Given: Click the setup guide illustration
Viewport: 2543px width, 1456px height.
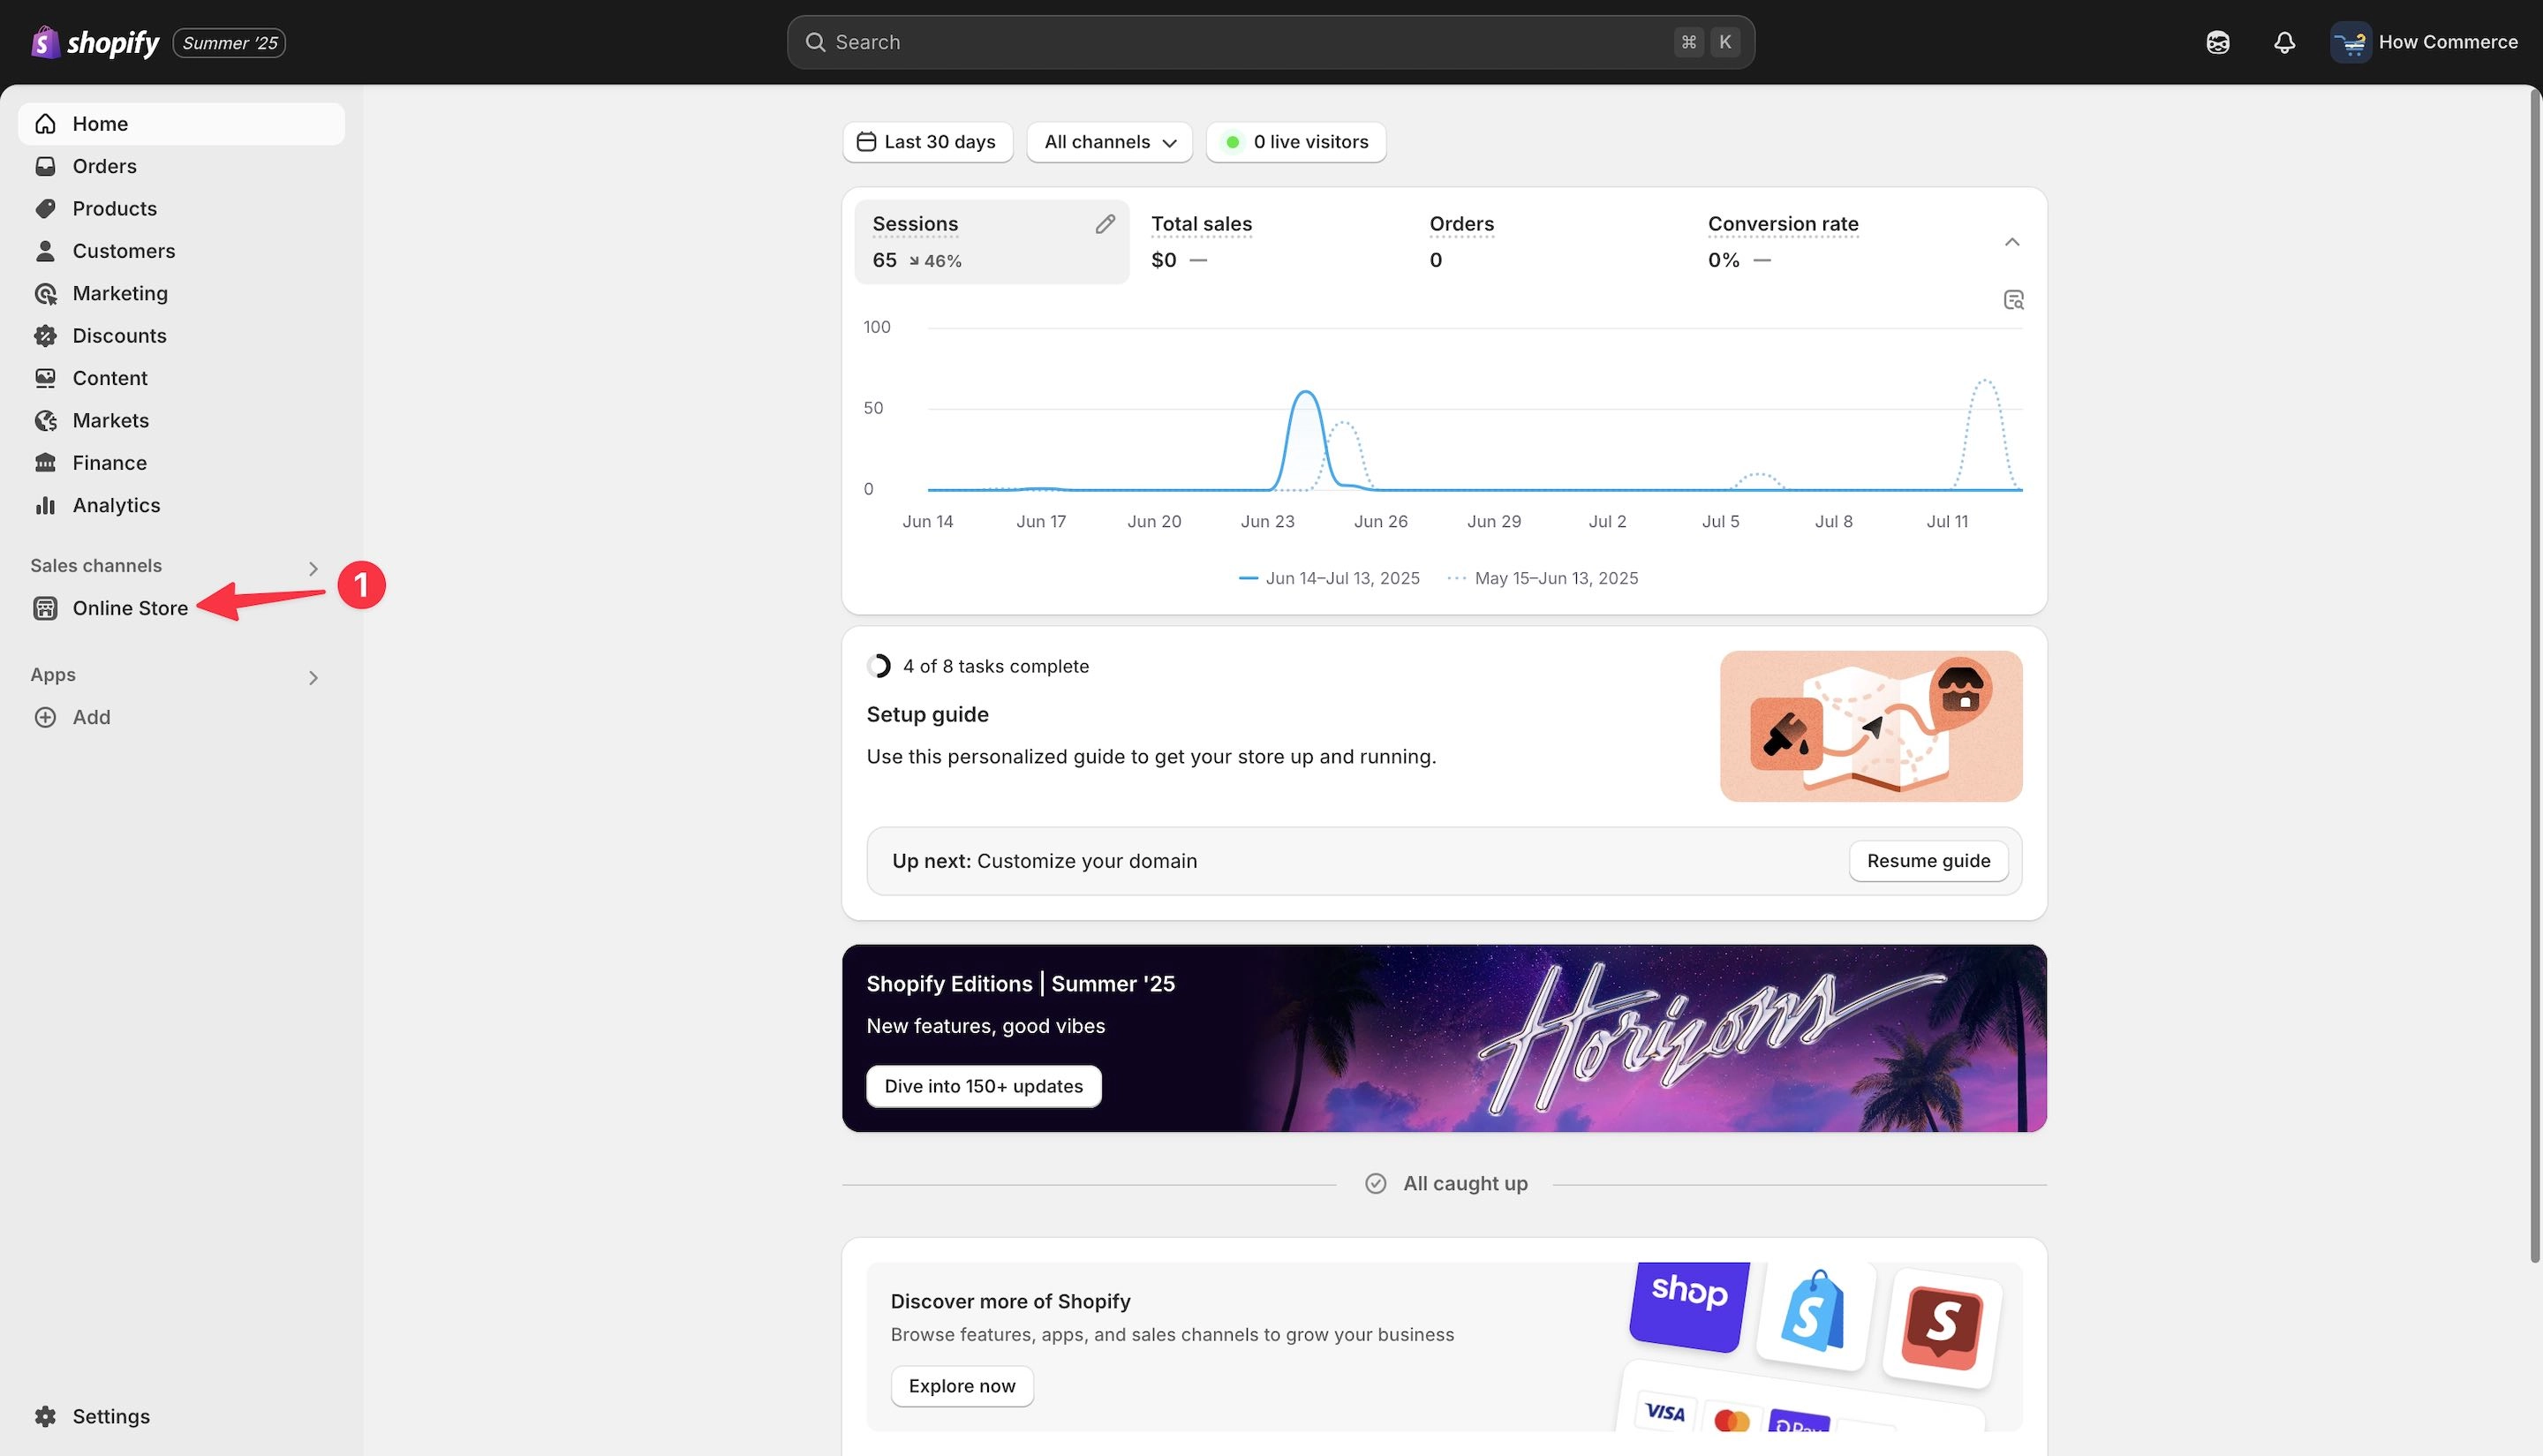Looking at the screenshot, I should (1870, 726).
